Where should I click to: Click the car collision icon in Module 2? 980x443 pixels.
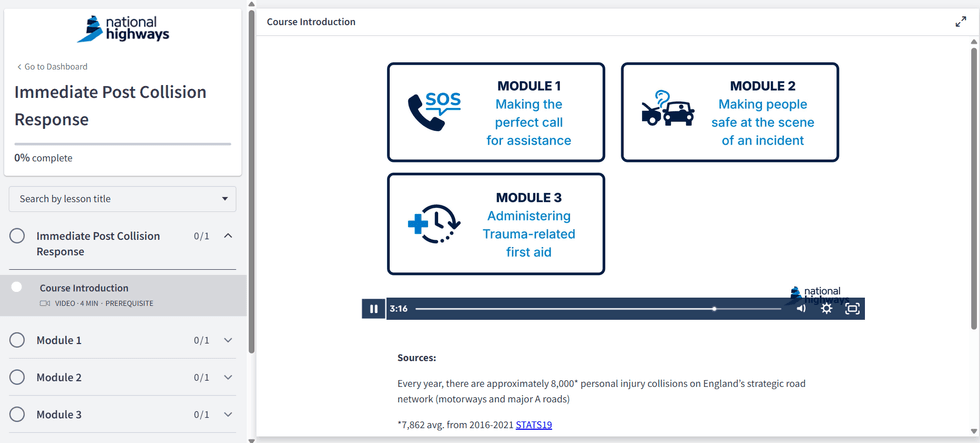click(x=667, y=110)
